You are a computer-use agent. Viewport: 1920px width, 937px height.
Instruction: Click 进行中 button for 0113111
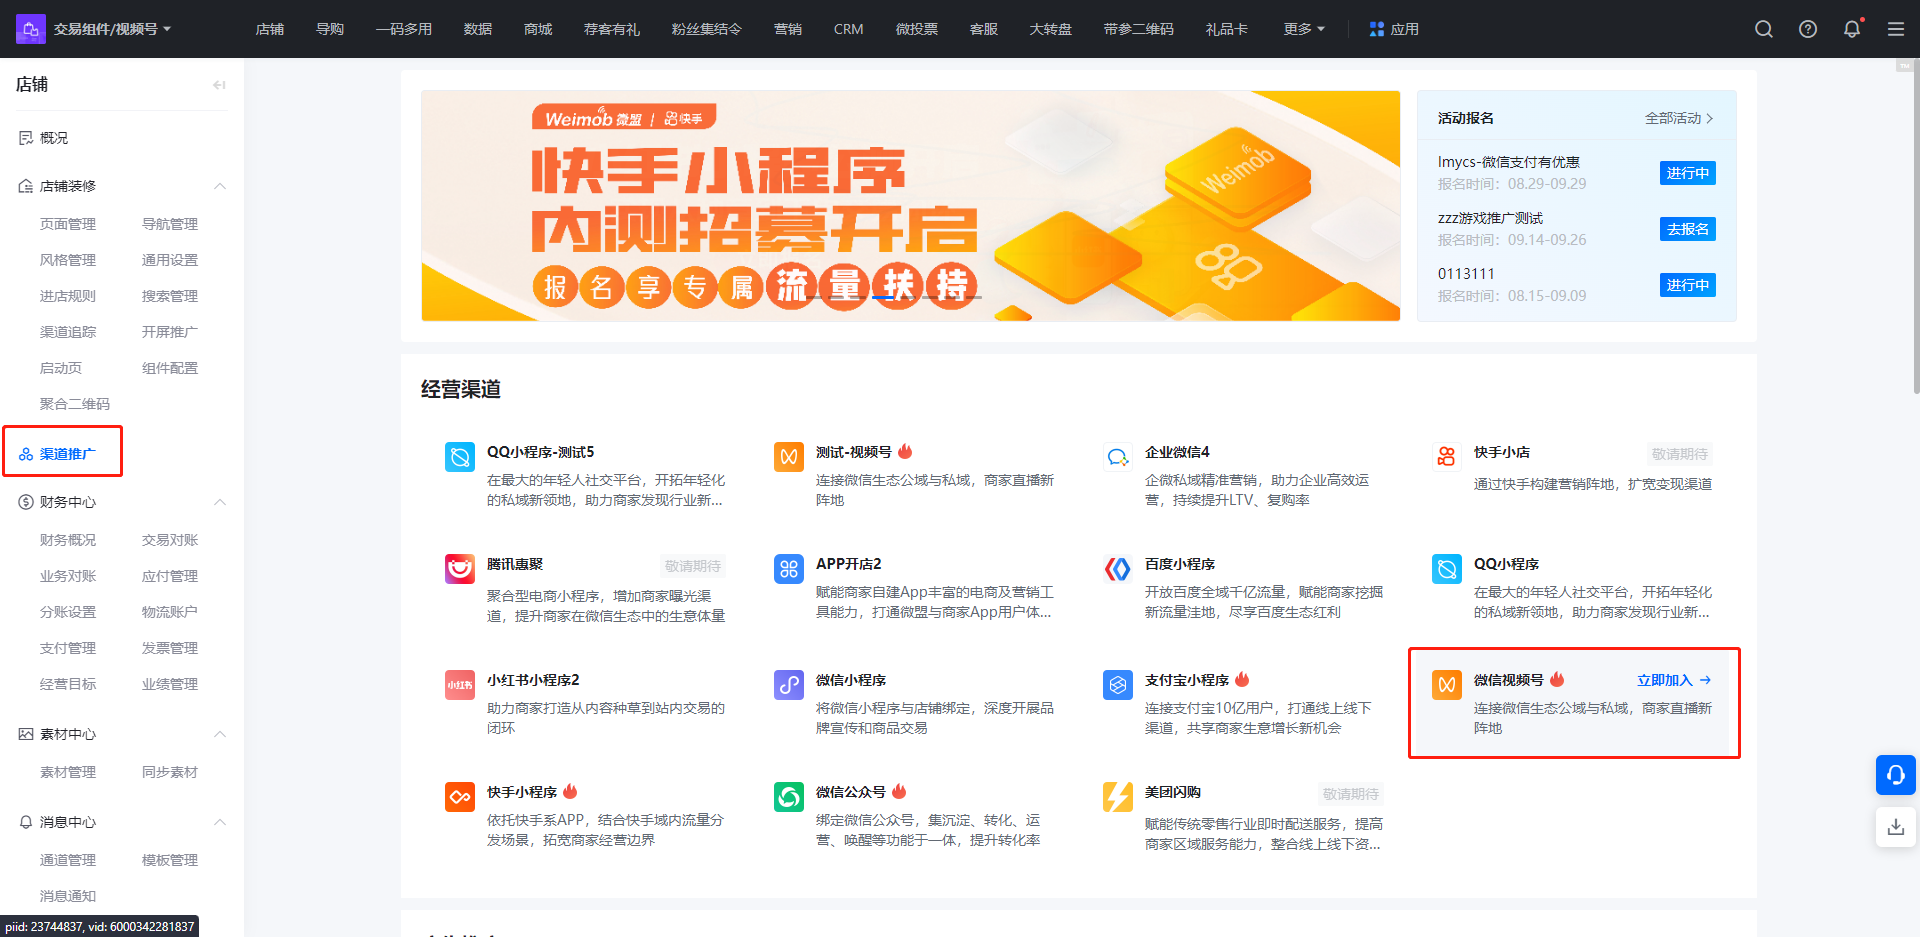click(1688, 285)
